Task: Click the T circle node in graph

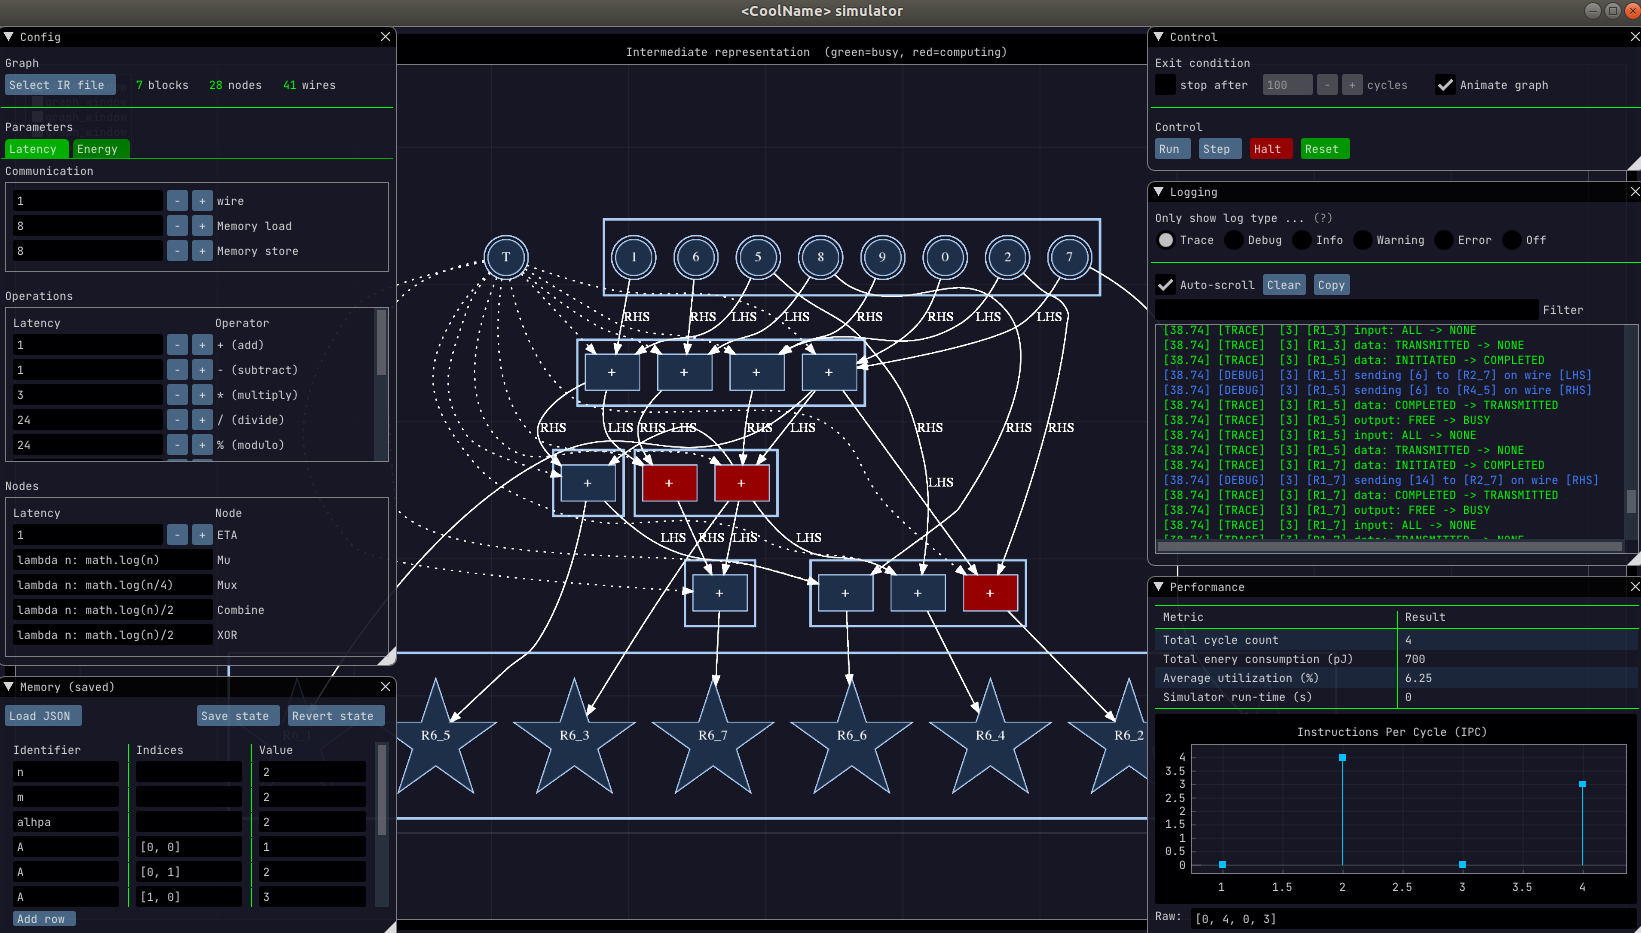Action: pos(506,257)
